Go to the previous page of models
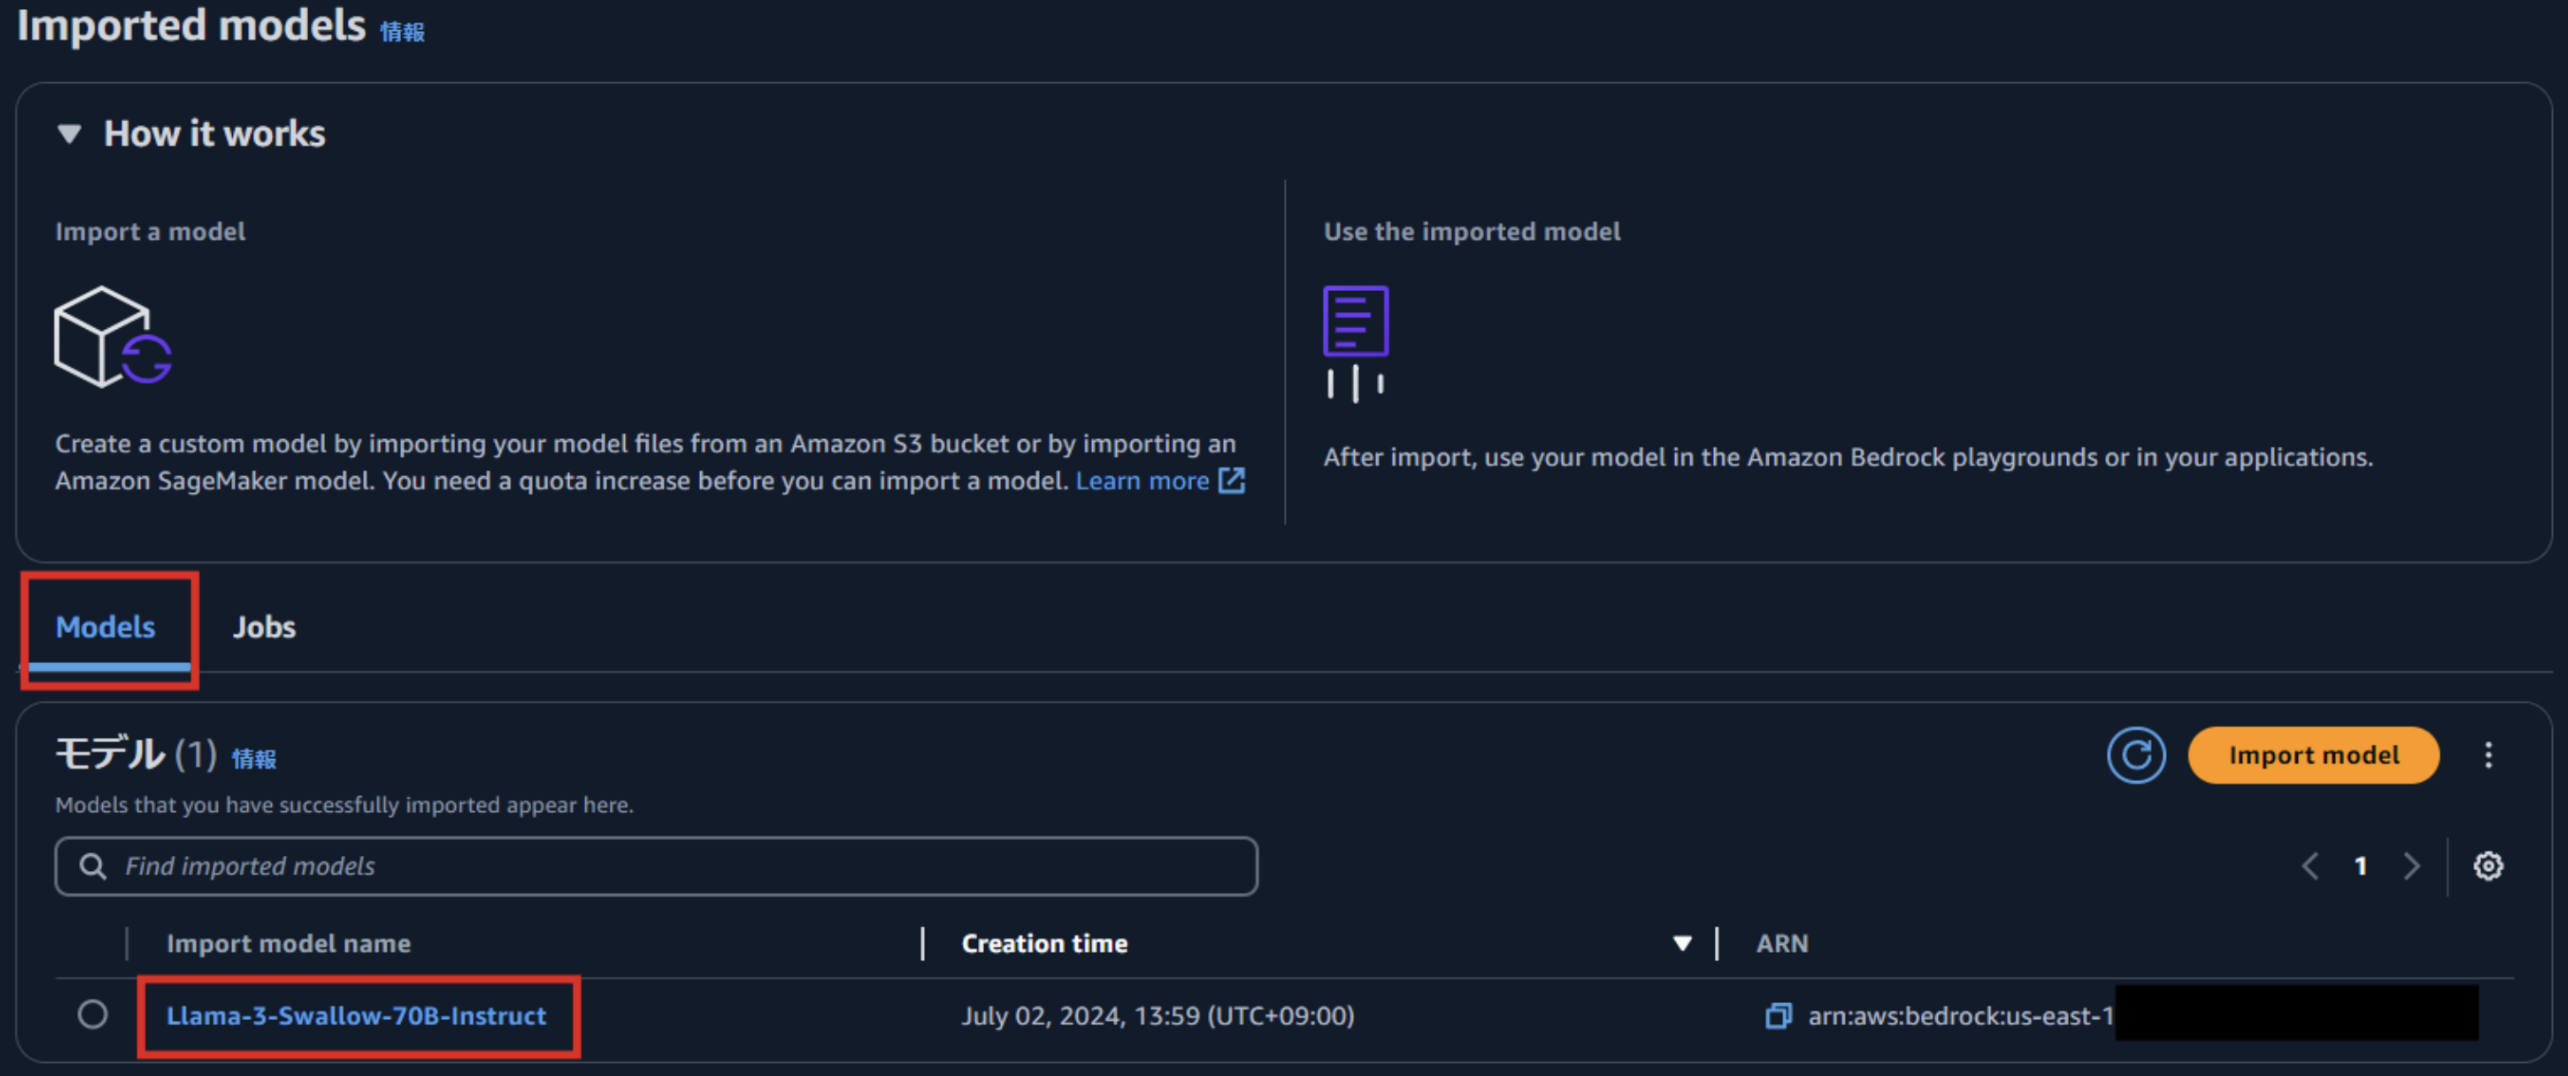Screen dimensions: 2568x1076 coord(2310,866)
